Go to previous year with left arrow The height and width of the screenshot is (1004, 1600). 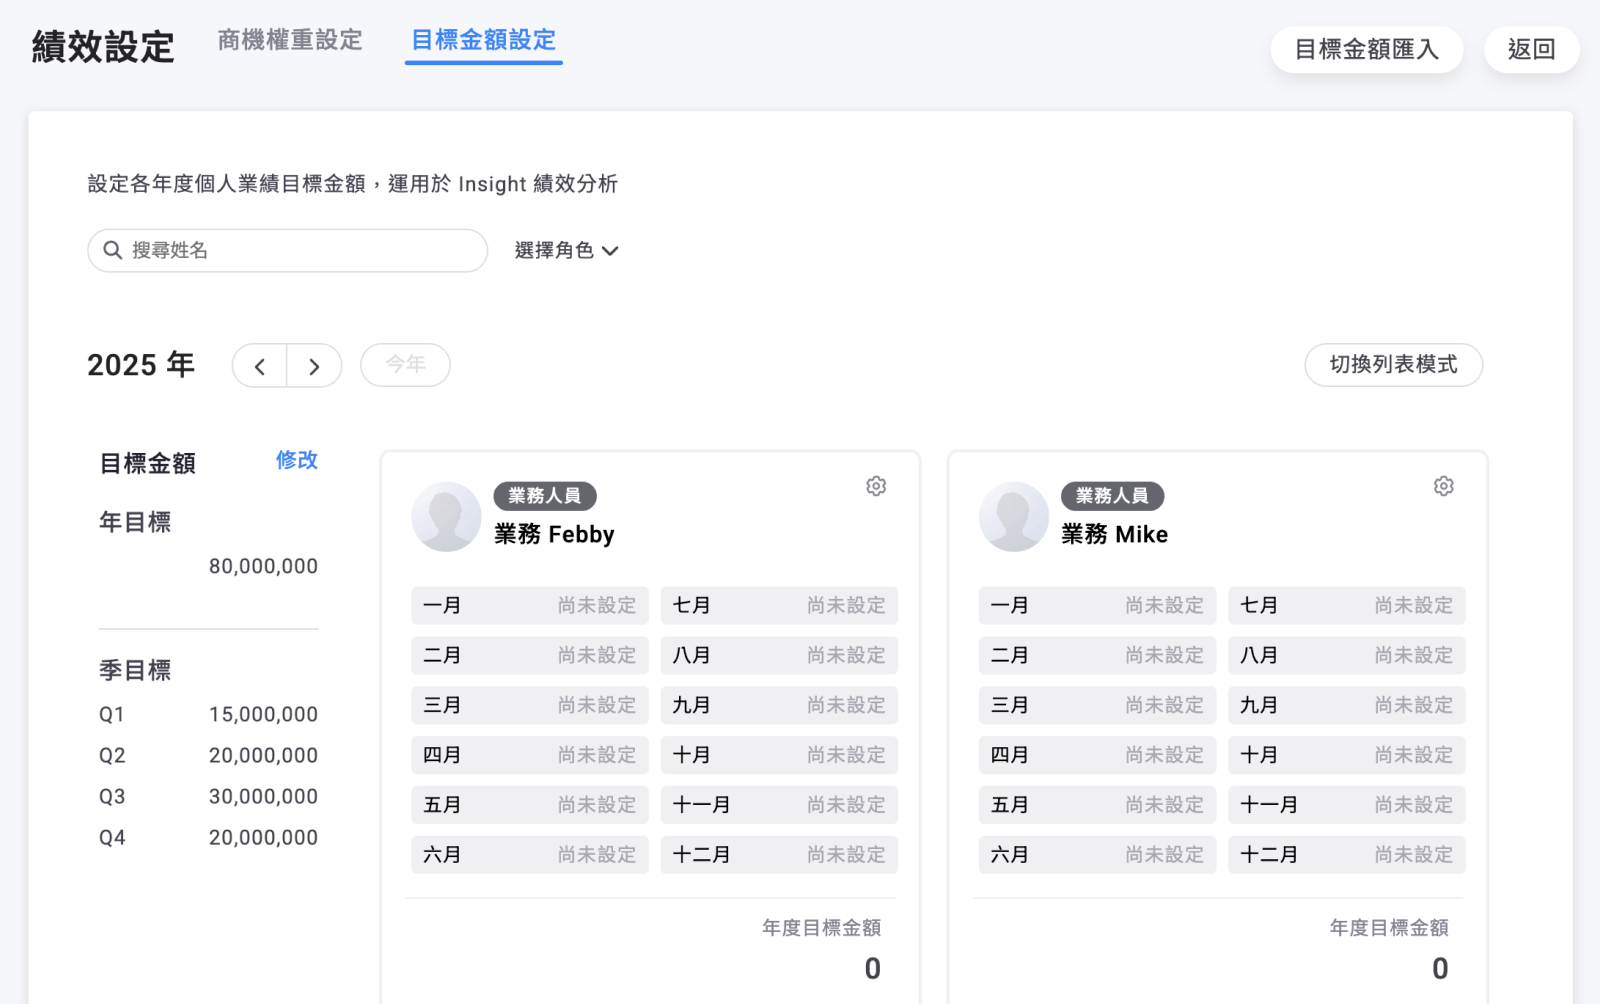[259, 365]
